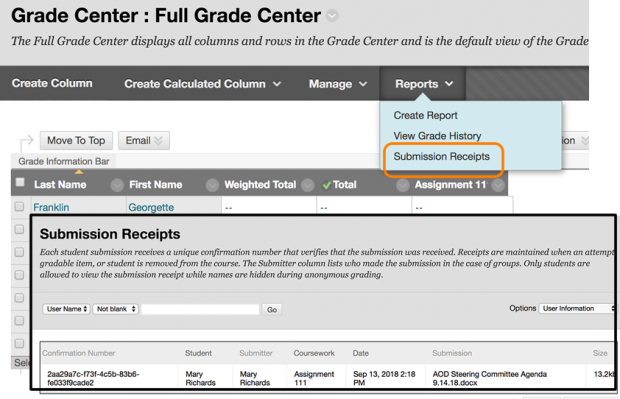Open the Grade Center title options chevron
Image resolution: width=620 pixels, height=399 pixels.
point(332,16)
